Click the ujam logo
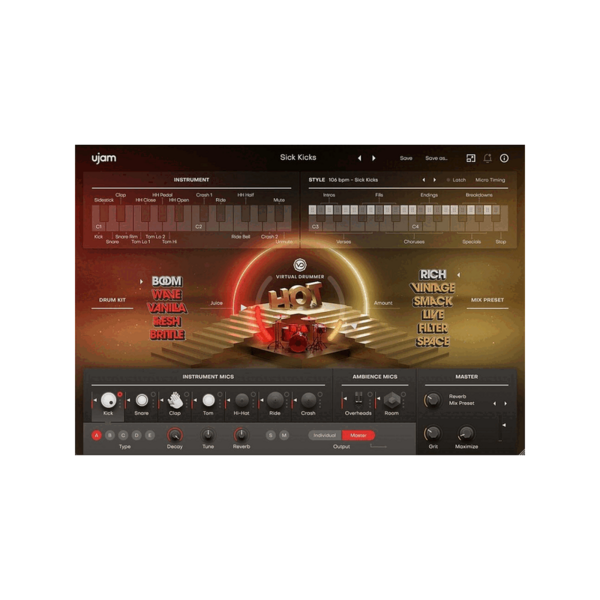 pyautogui.click(x=104, y=158)
